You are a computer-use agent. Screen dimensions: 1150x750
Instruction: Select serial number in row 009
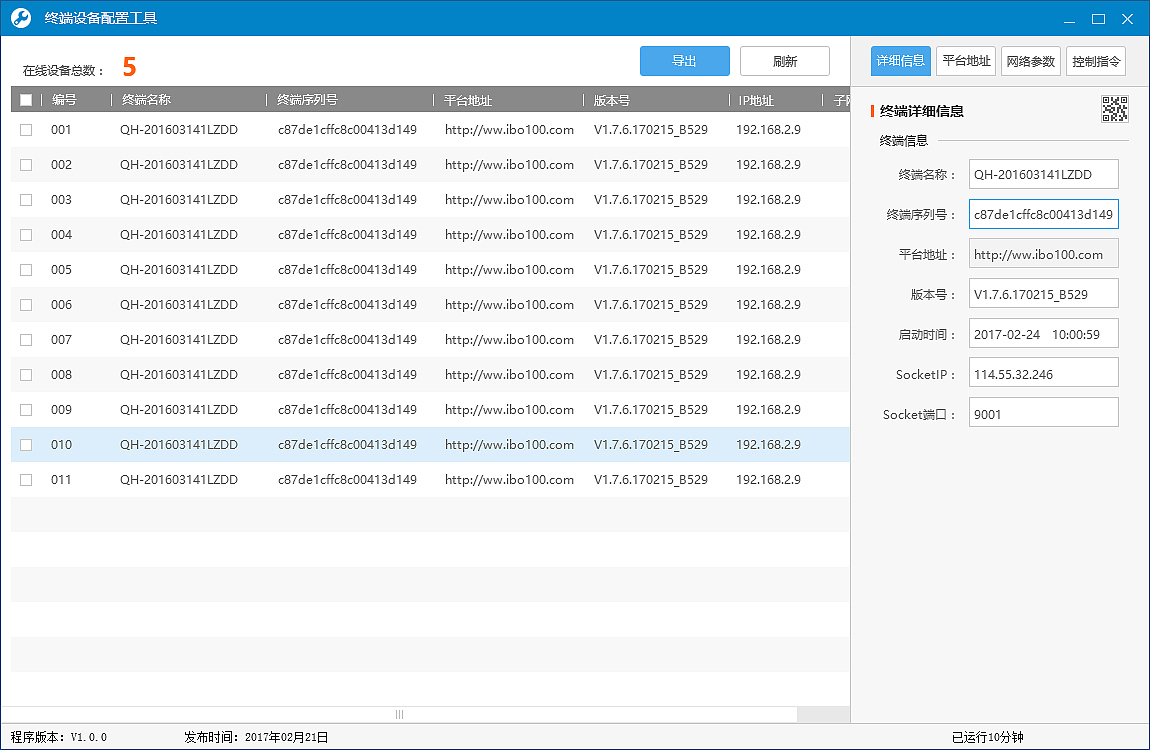tap(347, 410)
